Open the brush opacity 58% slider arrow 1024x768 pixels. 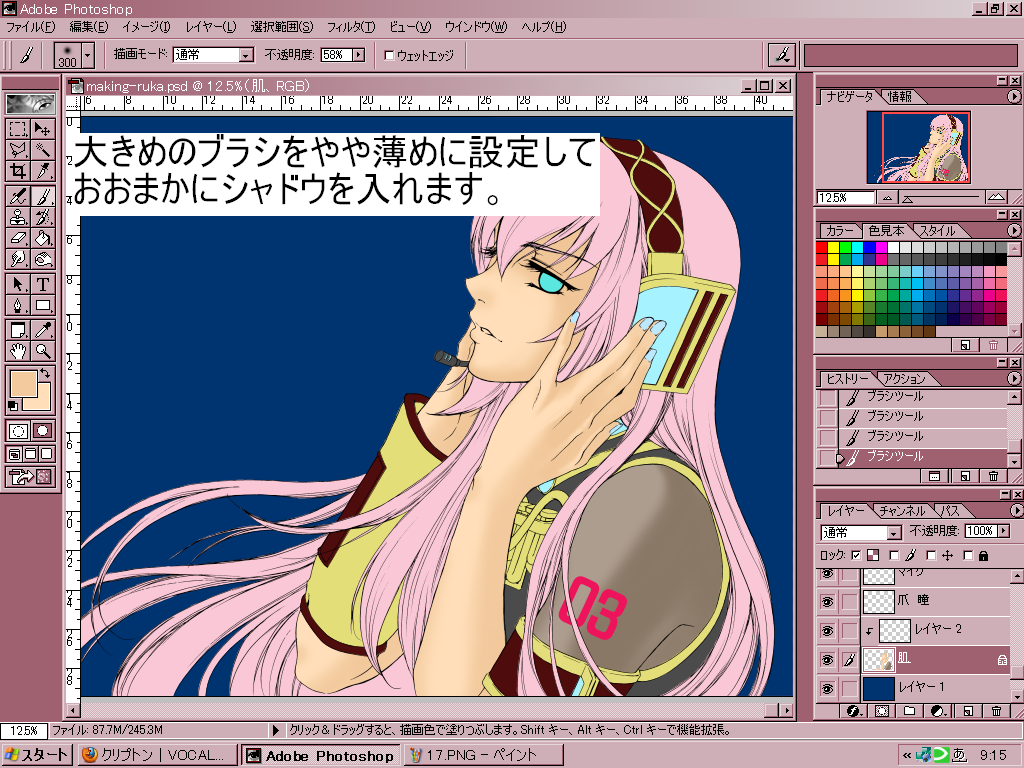pyautogui.click(x=359, y=56)
